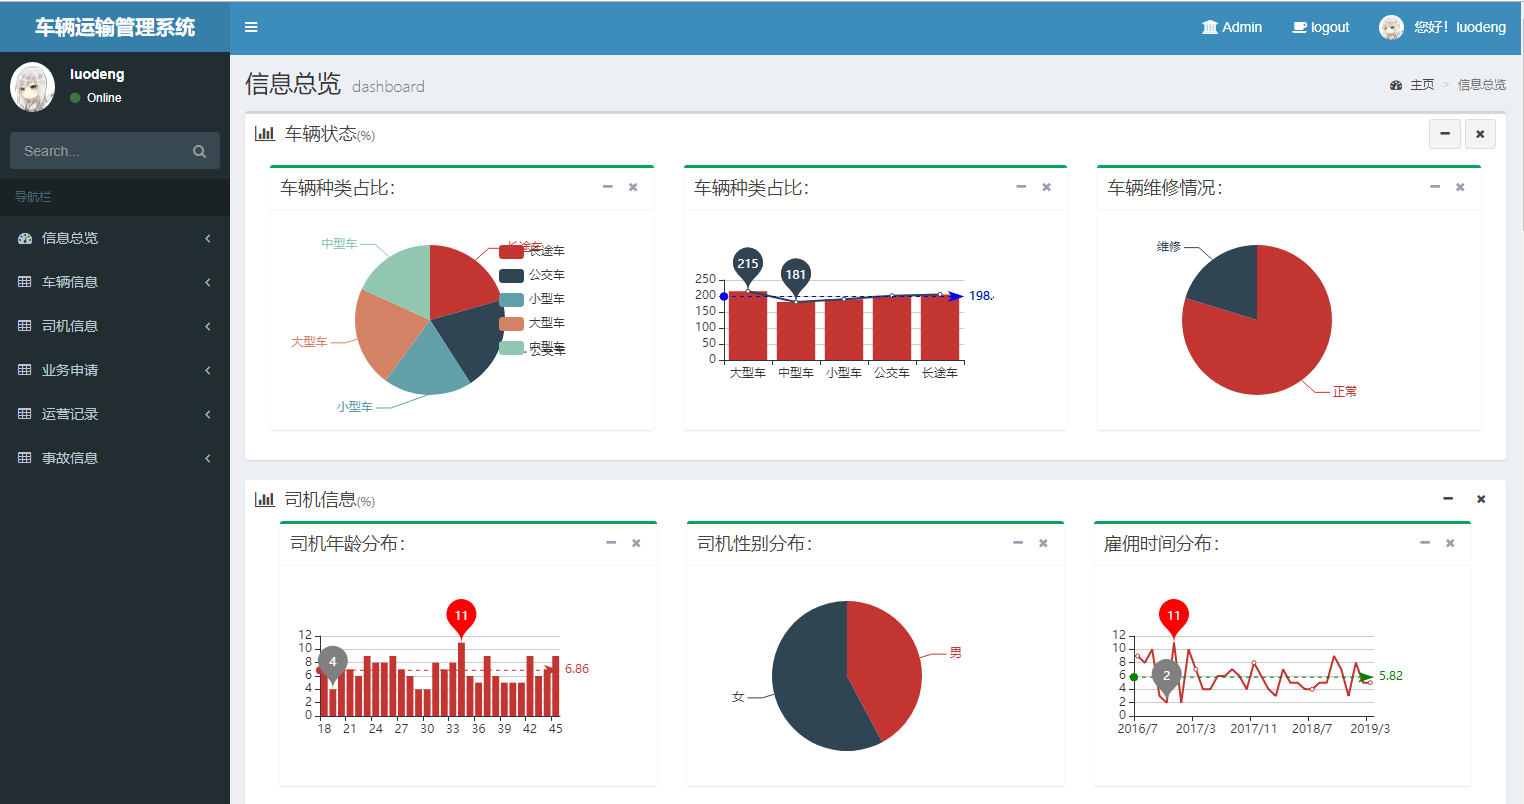The width and height of the screenshot is (1524, 804).
Task: Expand the 事故信息 chevron arrow
Action: [x=208, y=458]
